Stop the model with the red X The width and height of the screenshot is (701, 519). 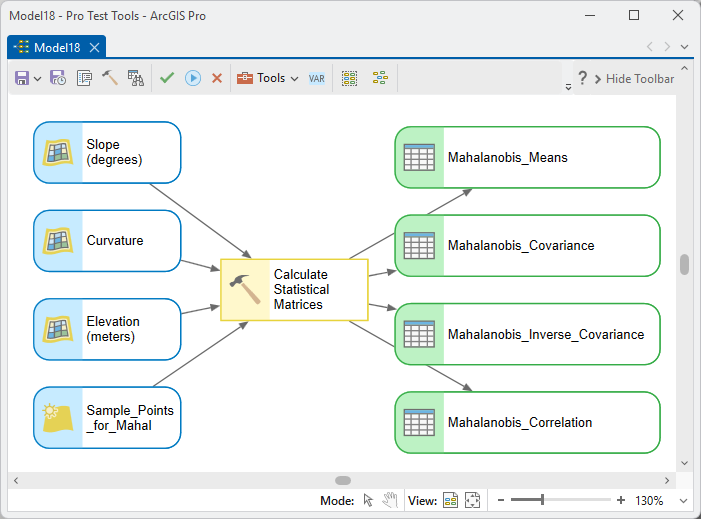tap(217, 78)
